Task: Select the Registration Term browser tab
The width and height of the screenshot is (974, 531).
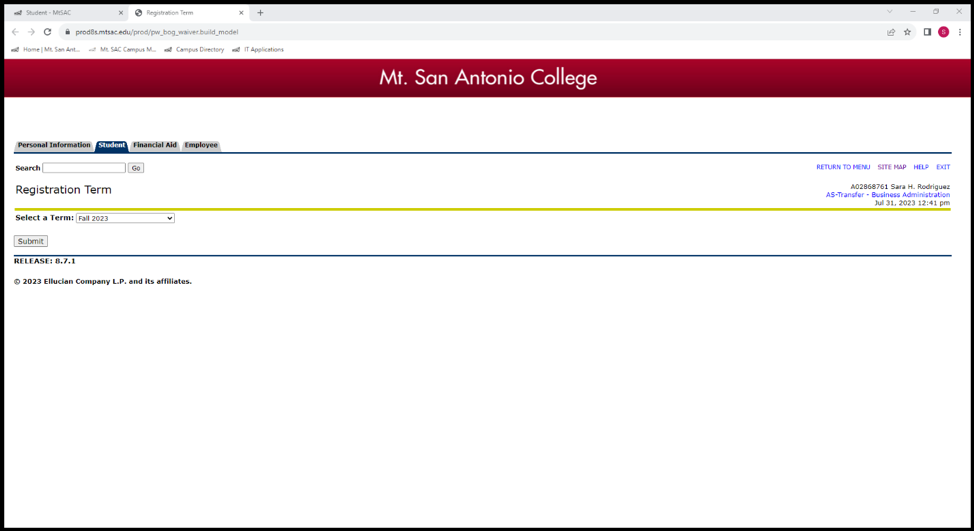Action: point(189,12)
